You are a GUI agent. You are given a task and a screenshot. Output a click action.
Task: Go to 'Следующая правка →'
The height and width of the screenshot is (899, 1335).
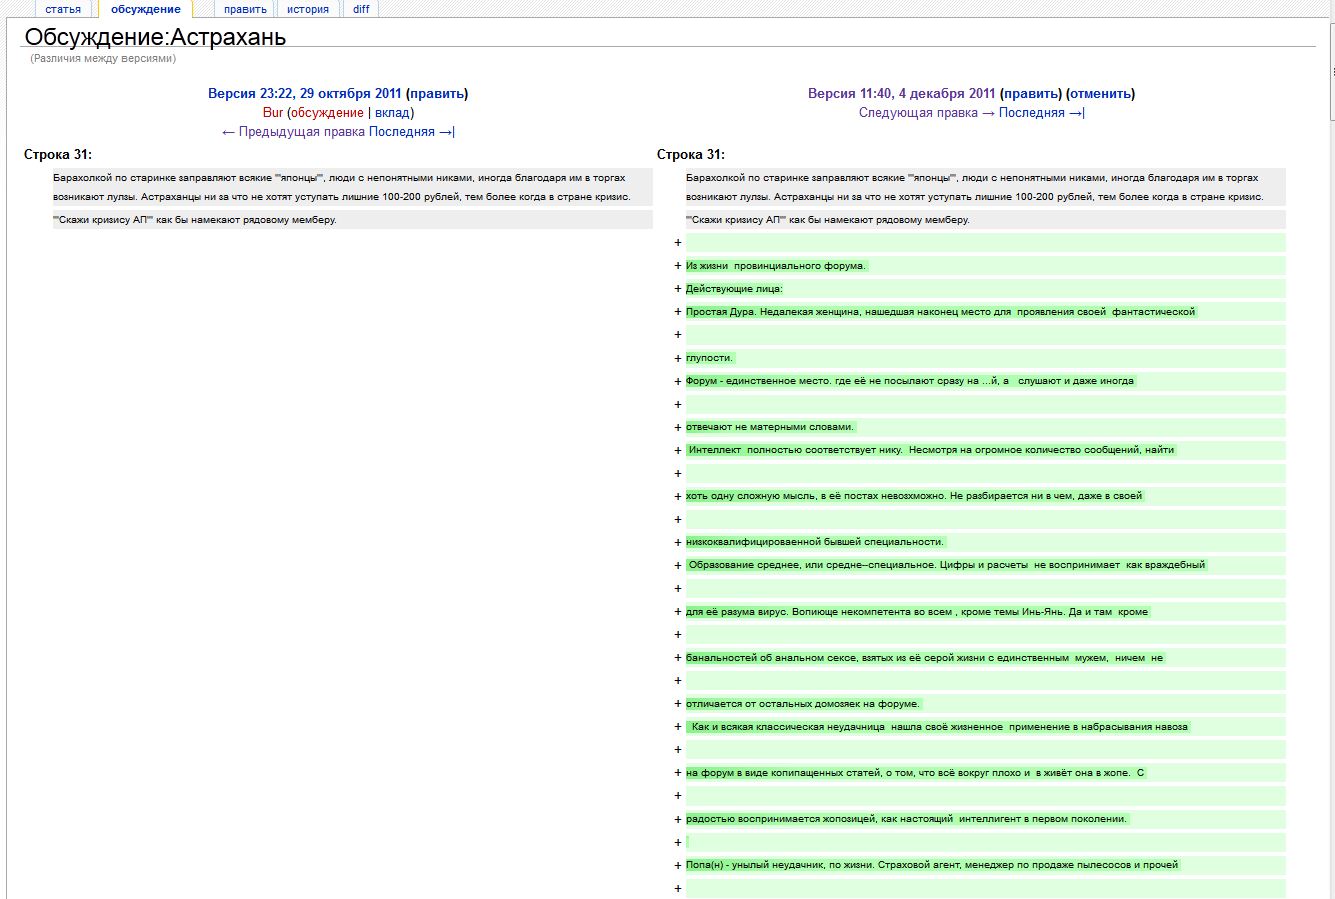926,113
